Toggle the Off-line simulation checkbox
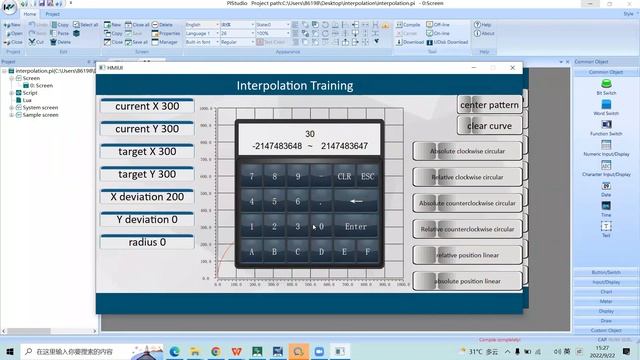The height and width of the screenshot is (360, 640). pyautogui.click(x=438, y=24)
